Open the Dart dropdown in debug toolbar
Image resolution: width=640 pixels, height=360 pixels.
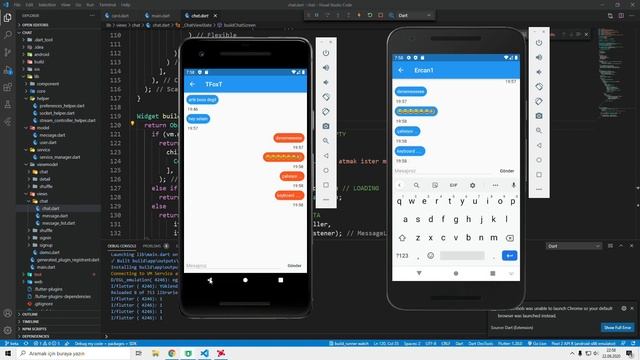(x=414, y=15)
